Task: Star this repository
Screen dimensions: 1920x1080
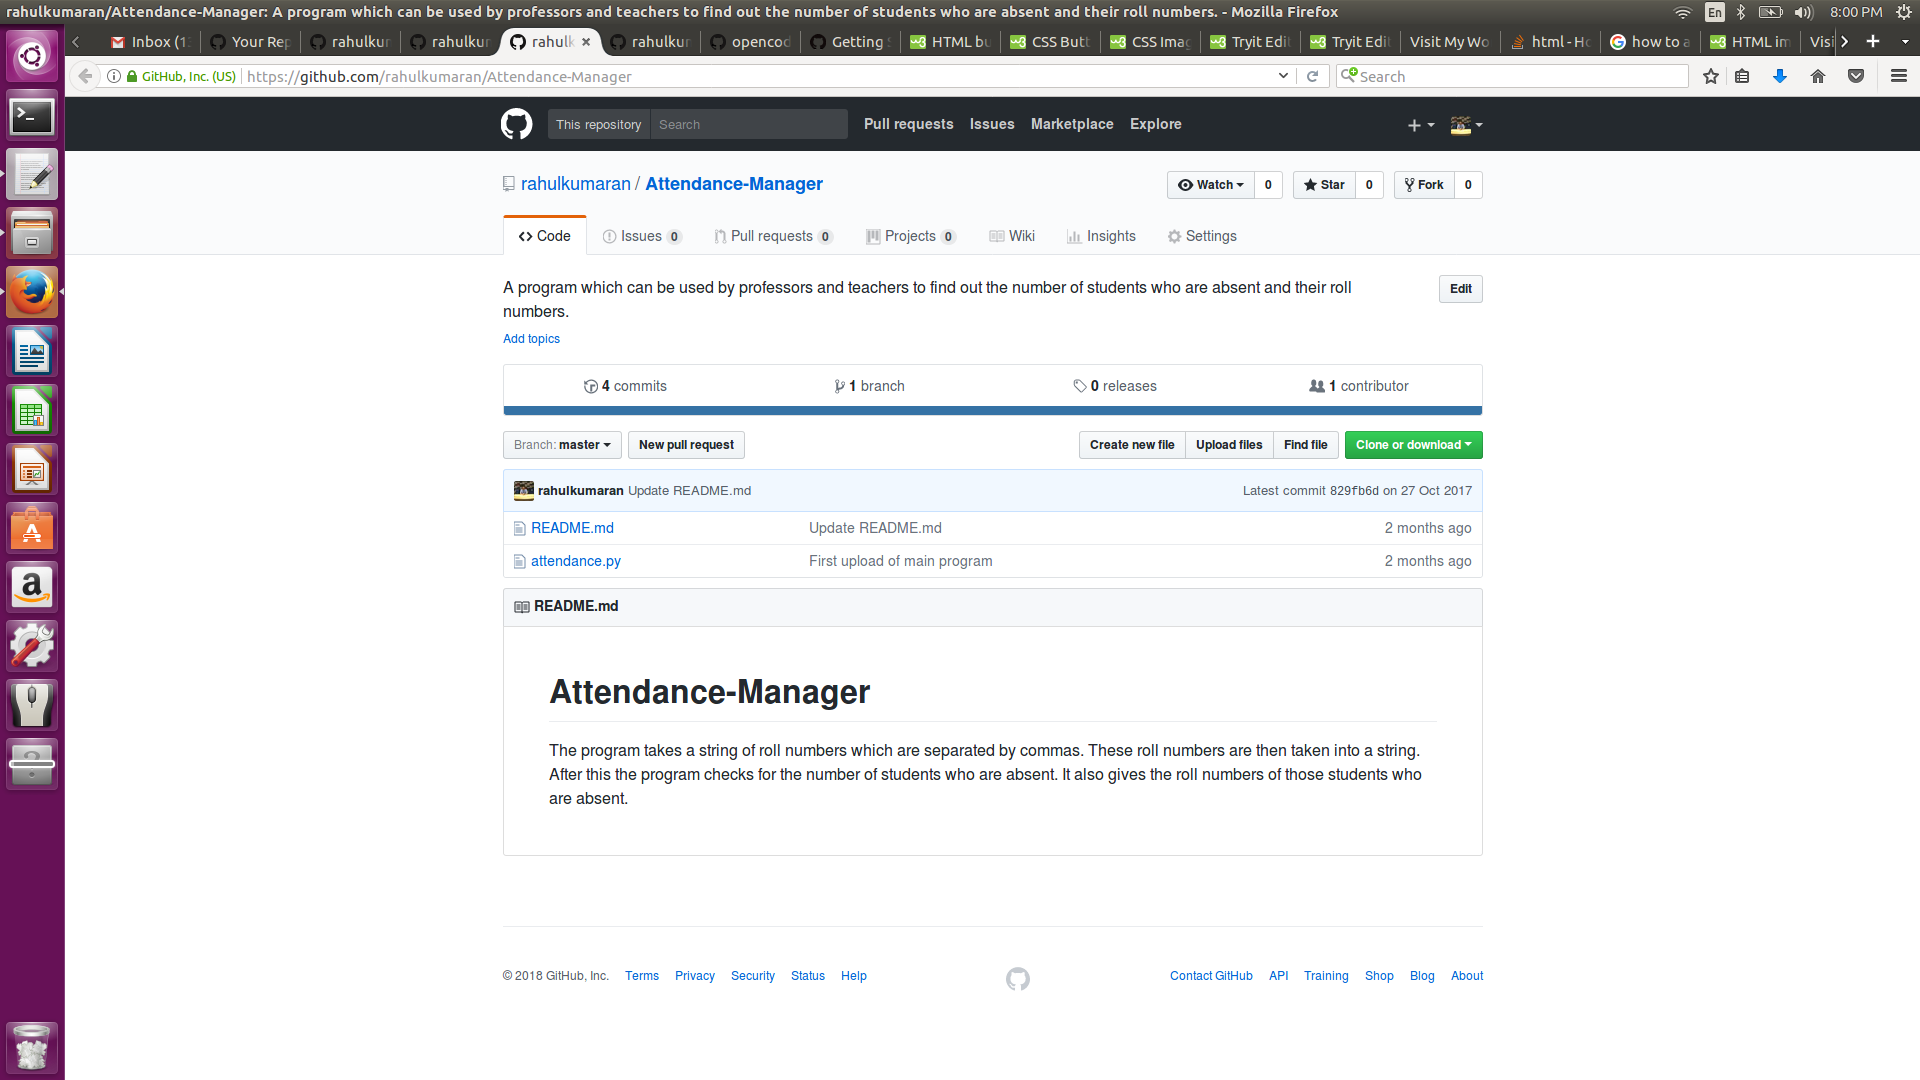Action: [1324, 185]
